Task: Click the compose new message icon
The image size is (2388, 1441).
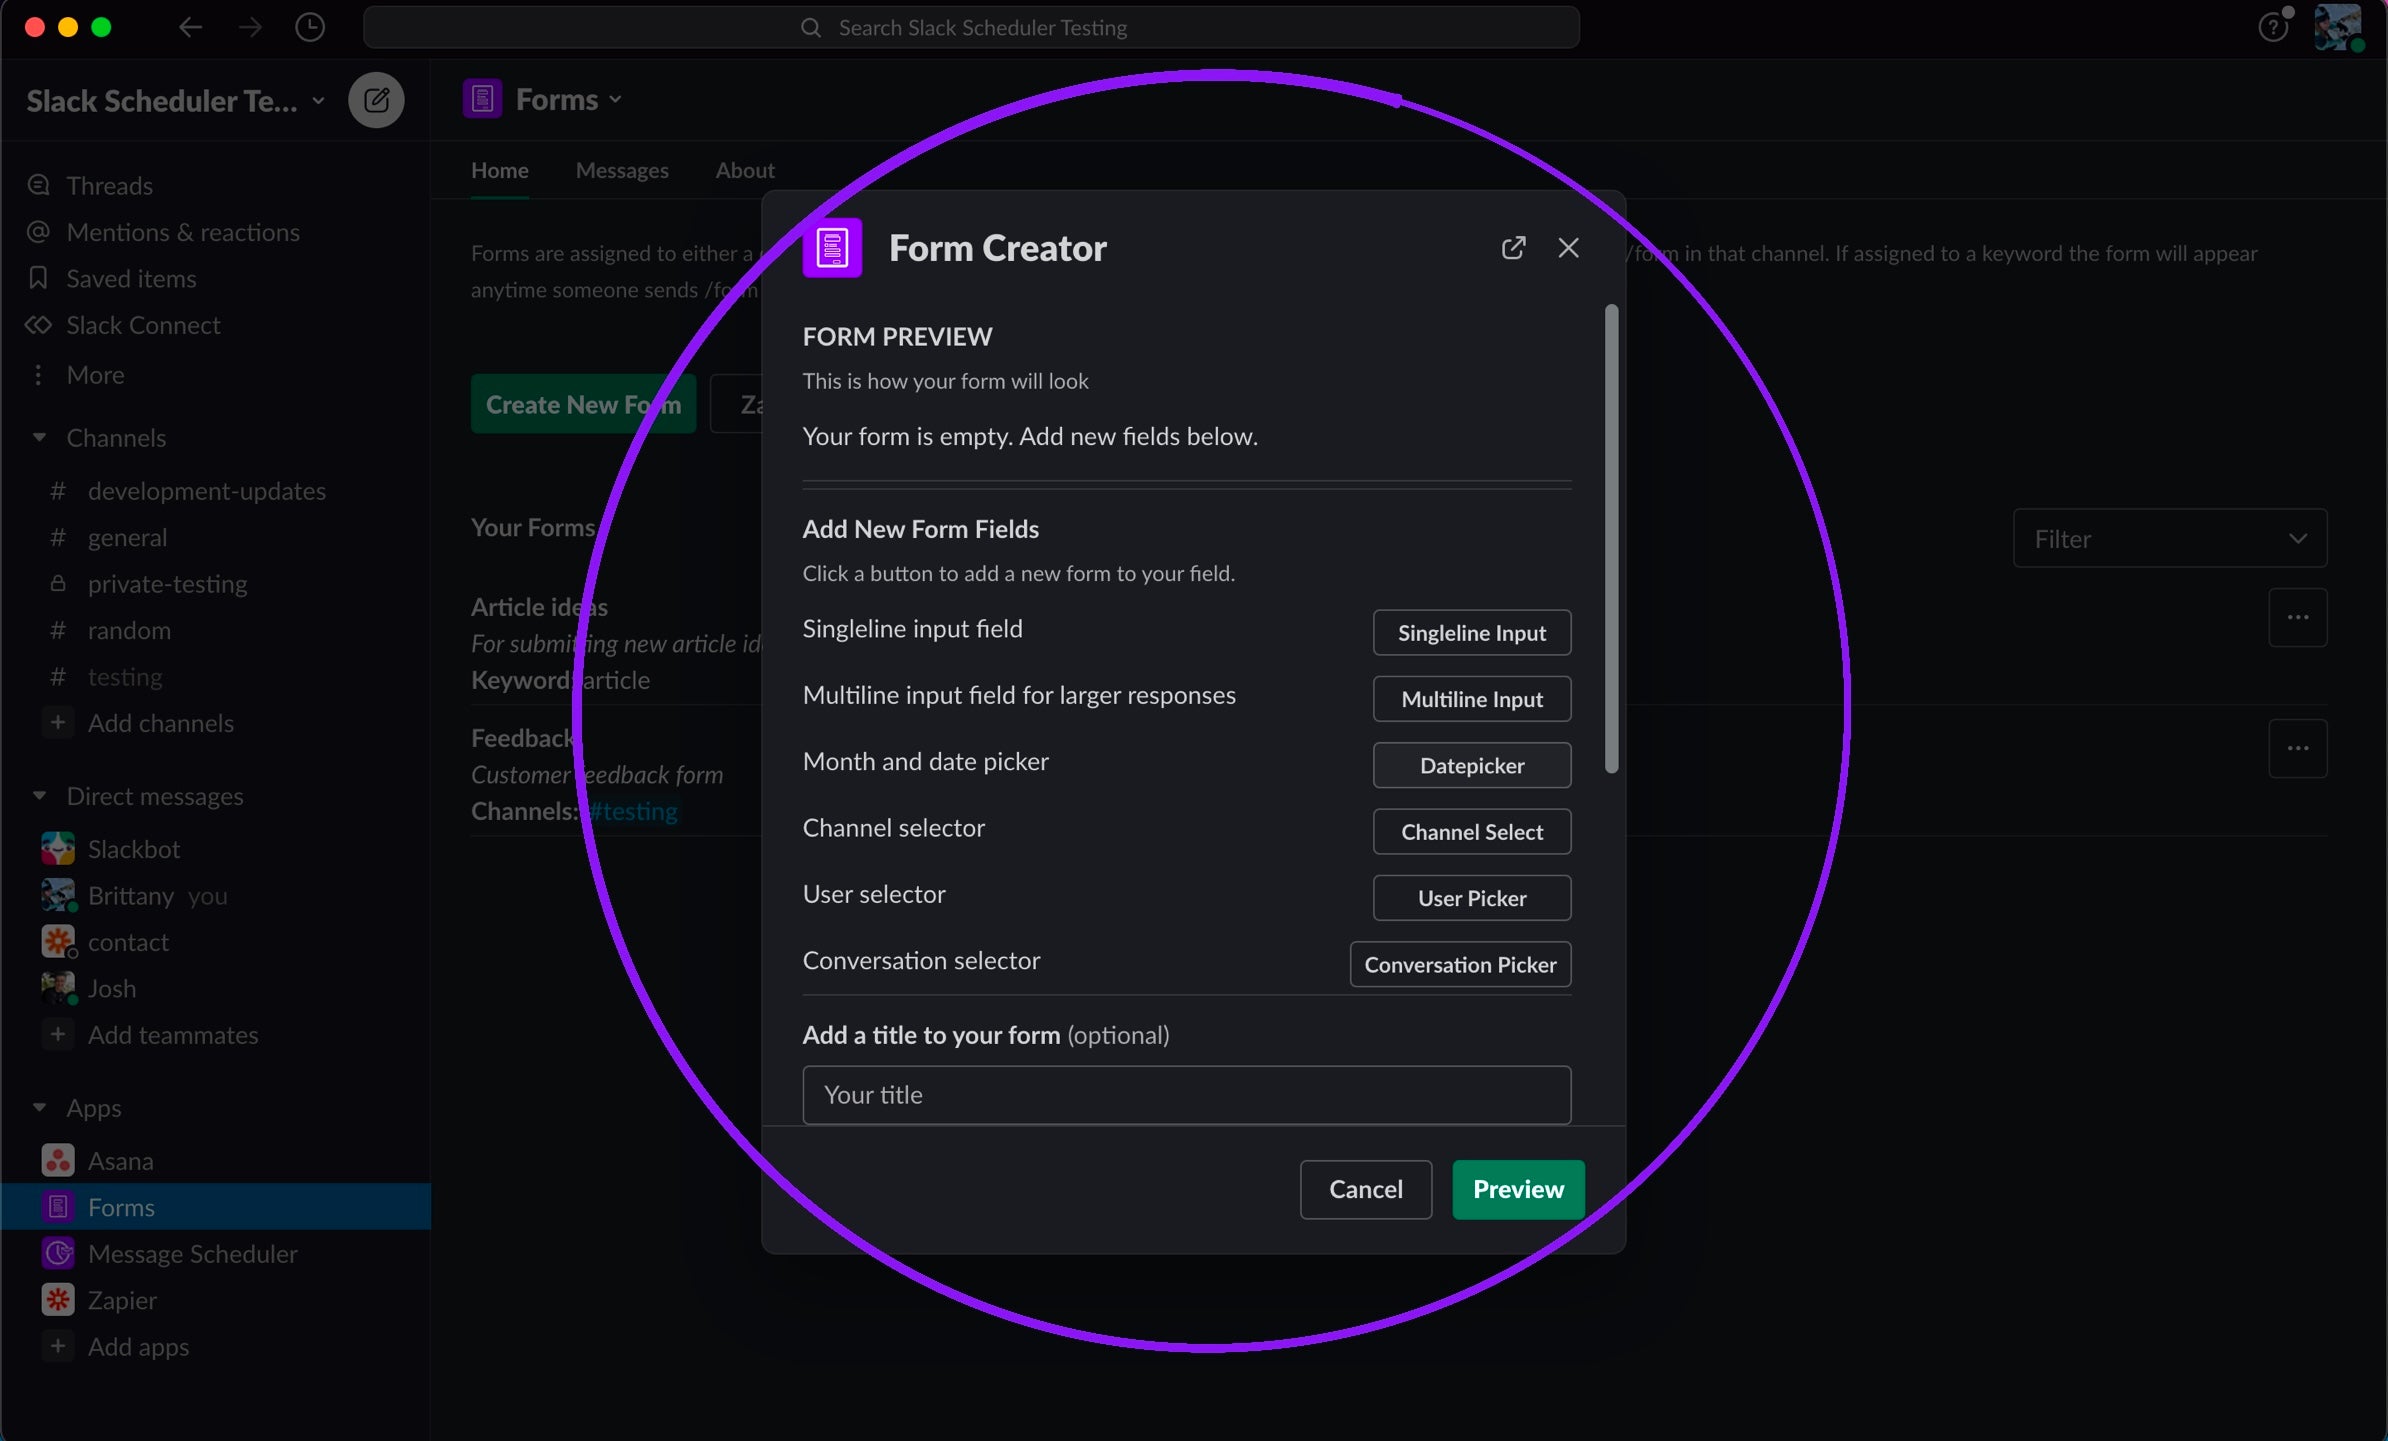Action: click(x=376, y=100)
